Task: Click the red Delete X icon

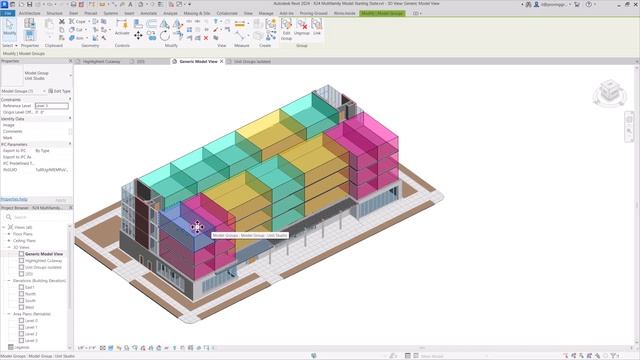Action: click(206, 38)
